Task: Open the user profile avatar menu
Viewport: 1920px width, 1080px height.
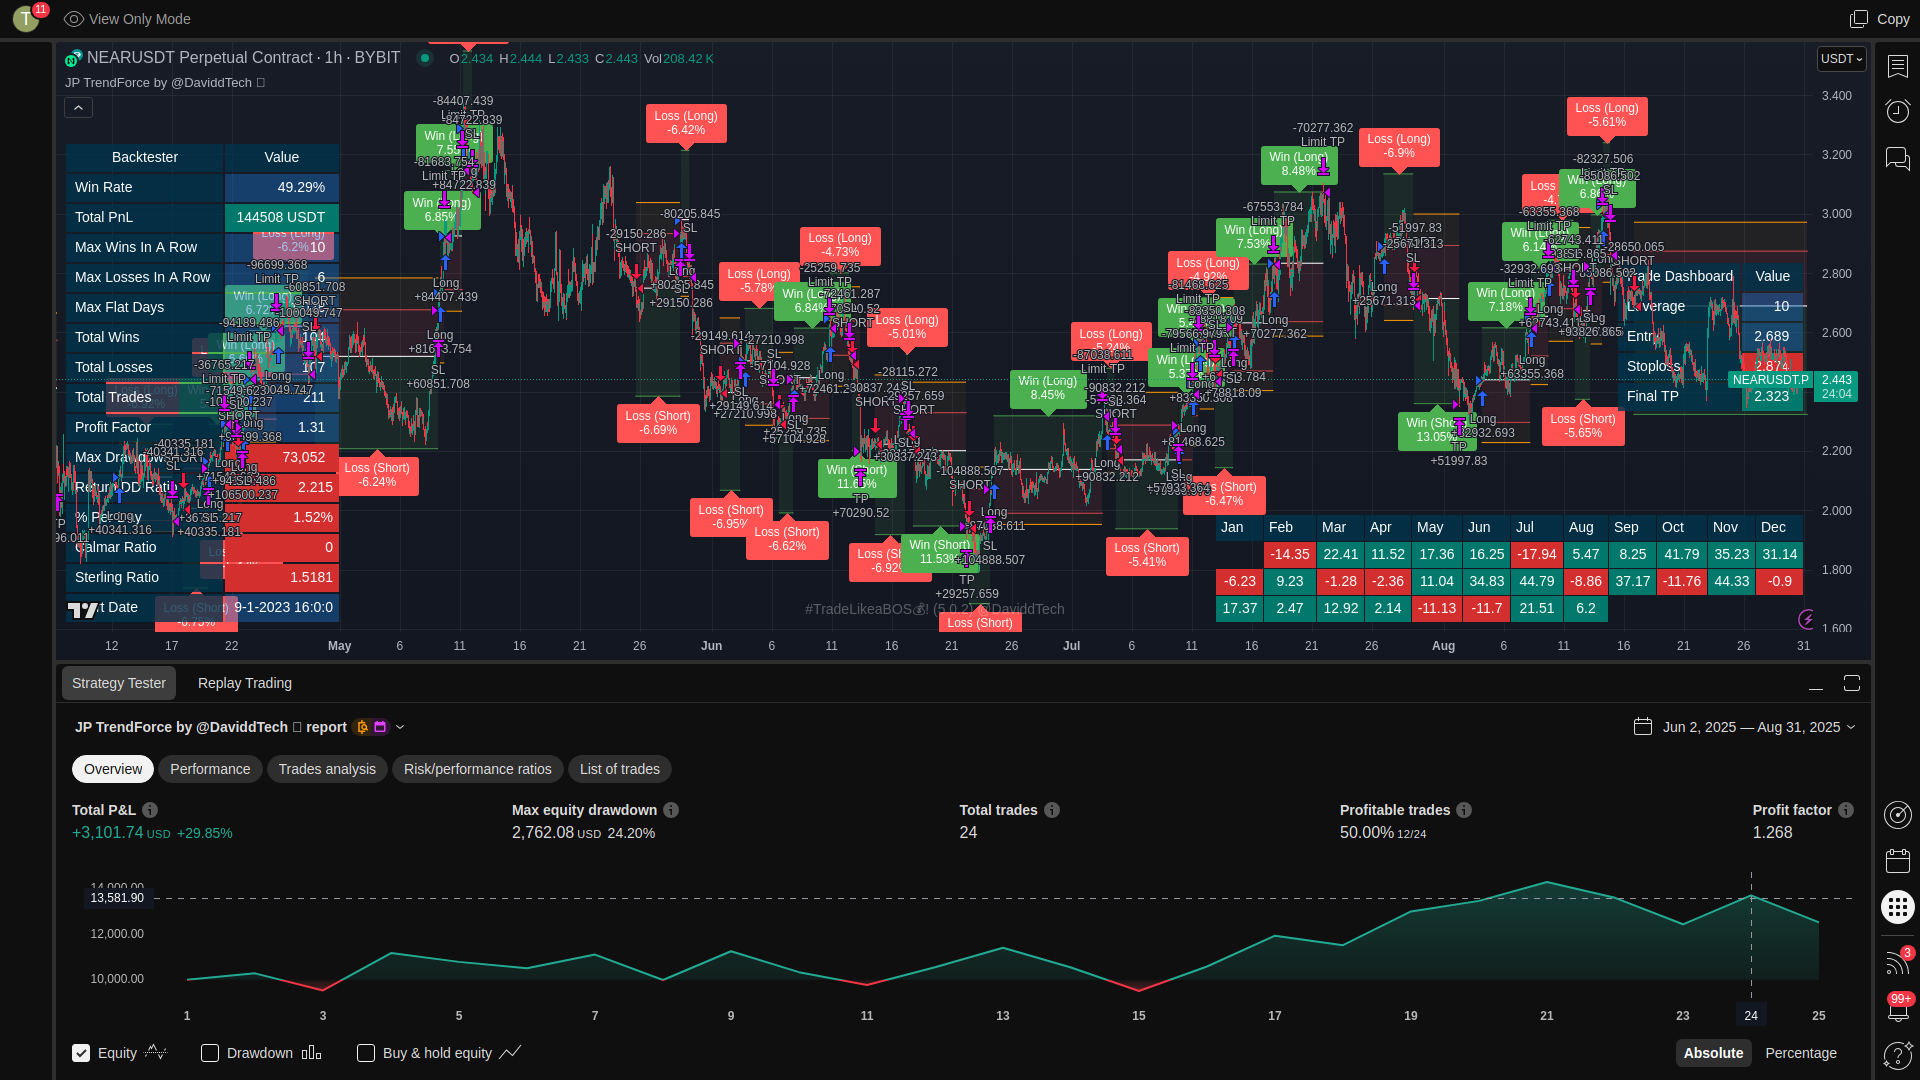Action: [x=26, y=18]
